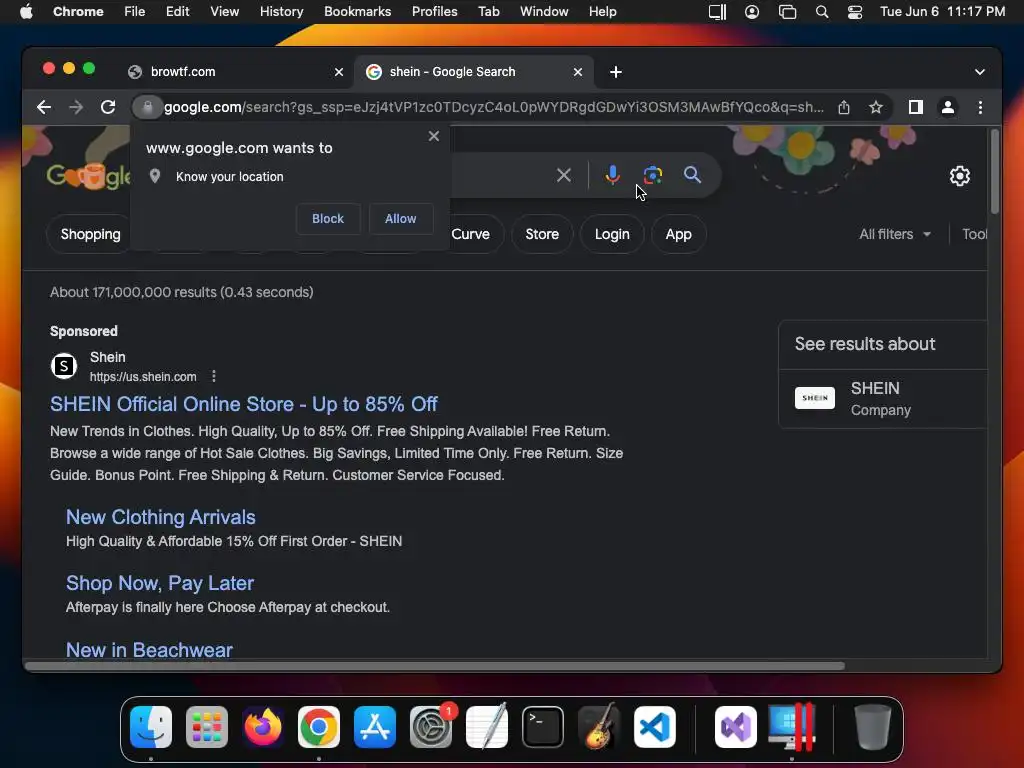
Task: Reload the current page
Action: point(108,107)
